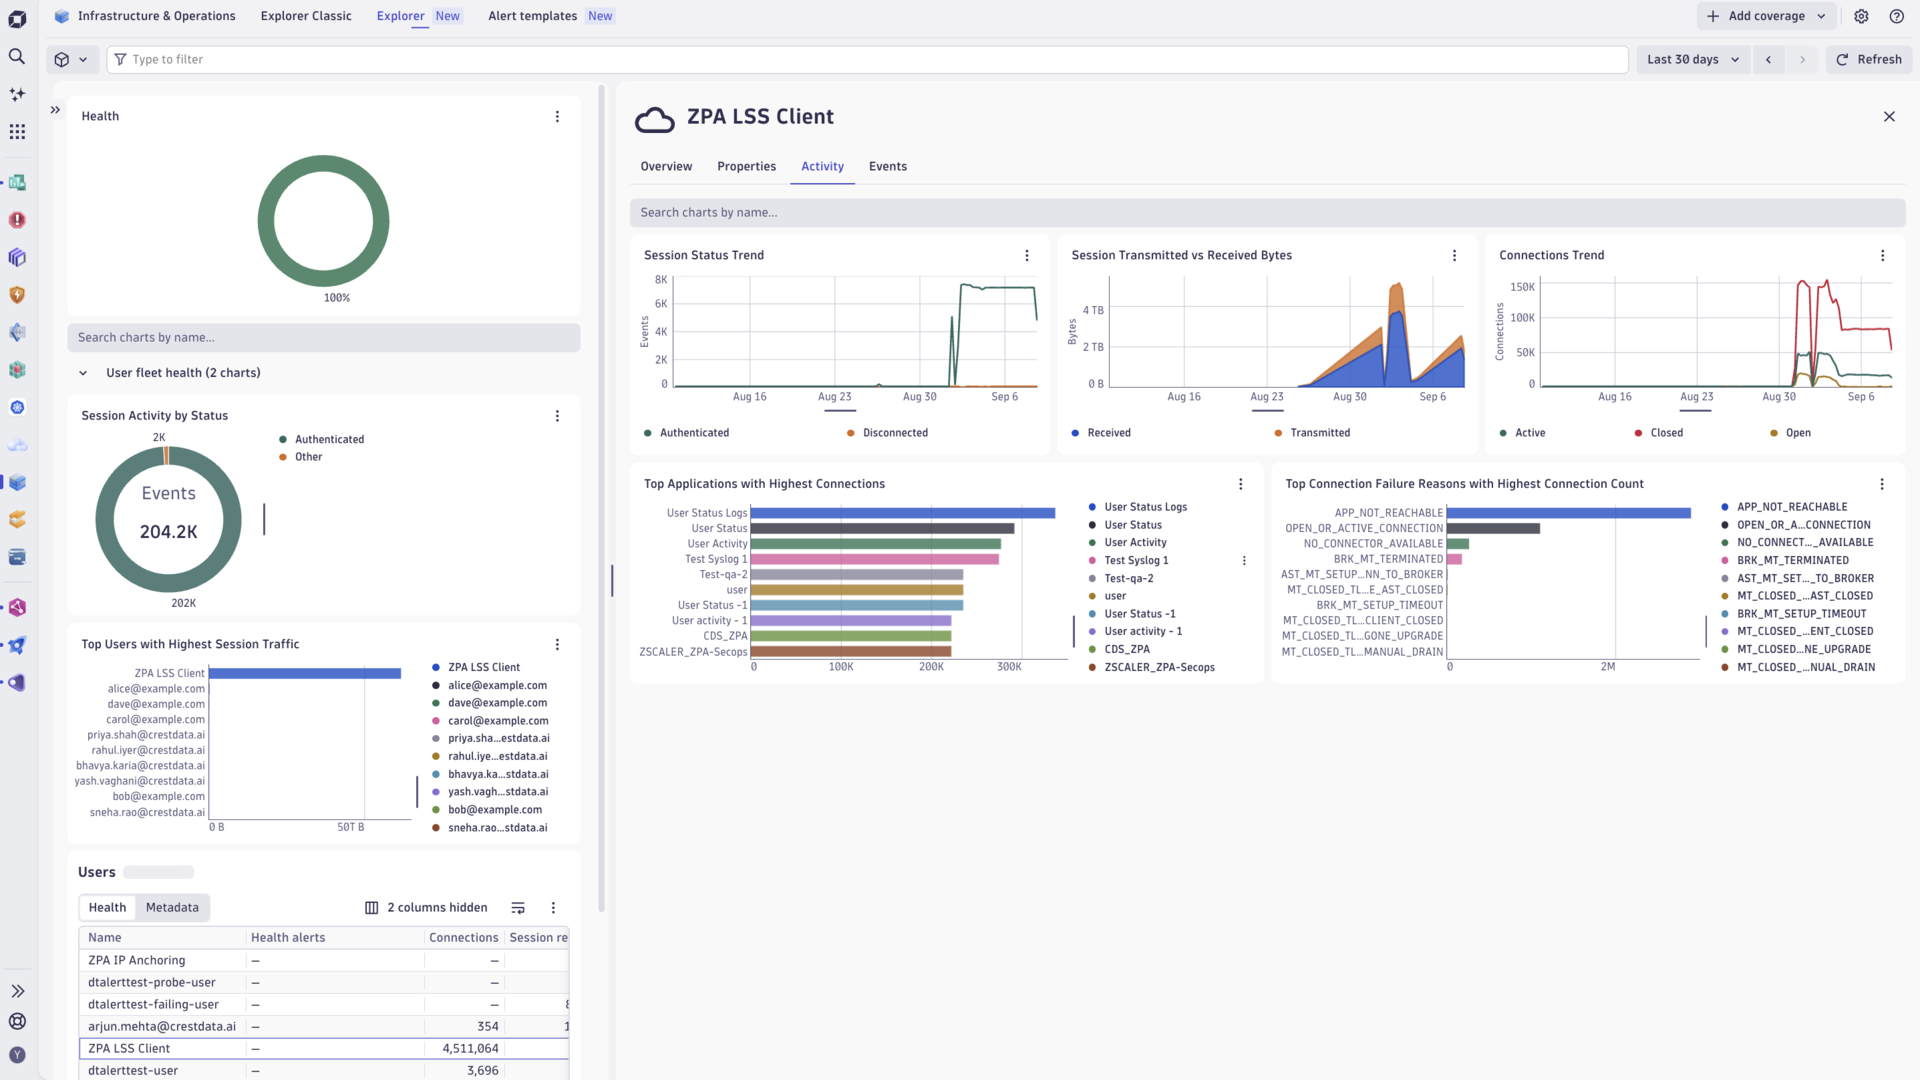Open Session Activity by Status options menu

click(557, 416)
